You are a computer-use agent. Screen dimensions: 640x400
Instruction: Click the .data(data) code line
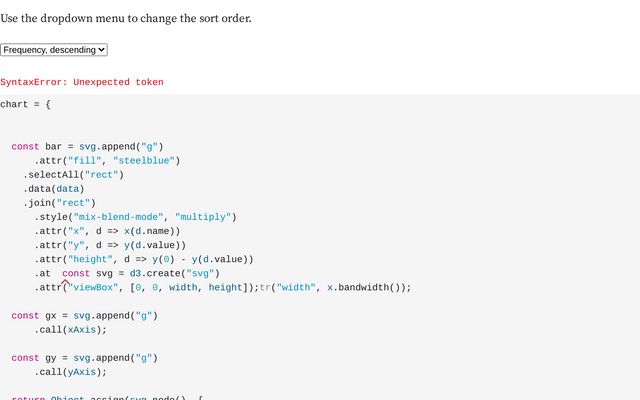click(54, 188)
